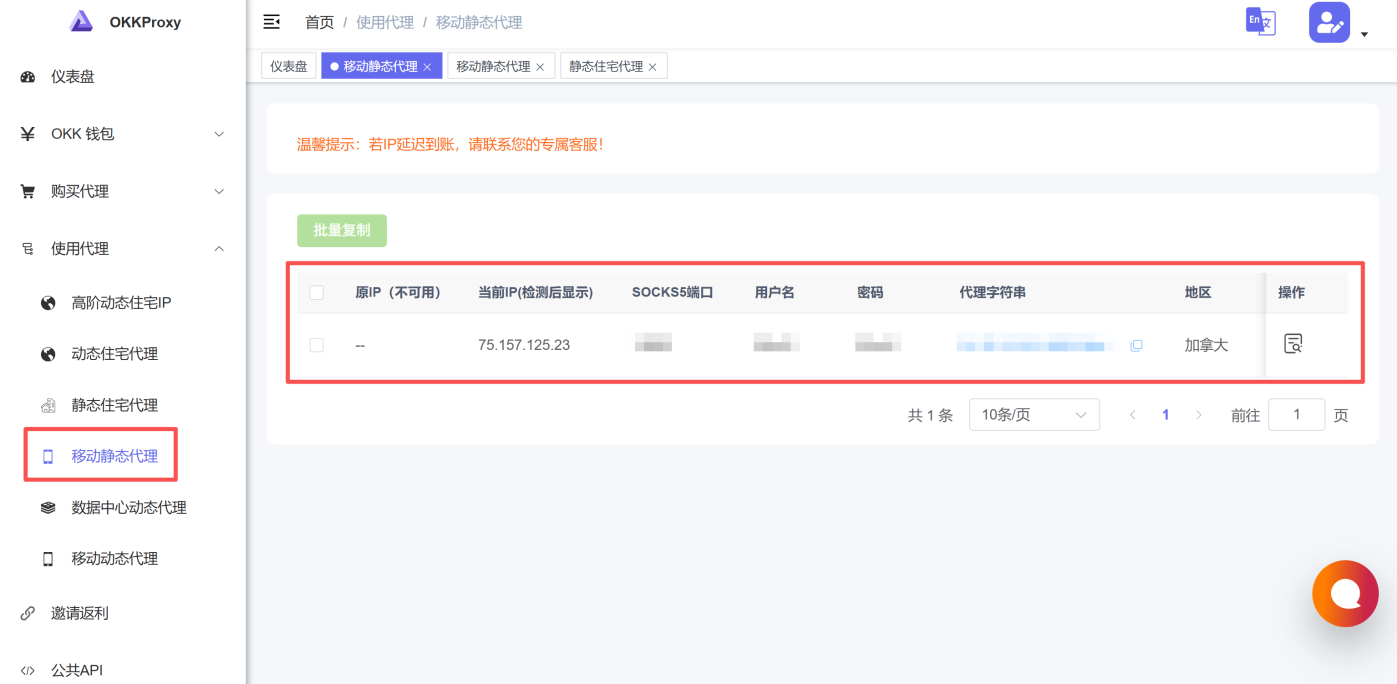Open user avatar menu
Viewport: 1397px width, 684px height.
click(1329, 22)
